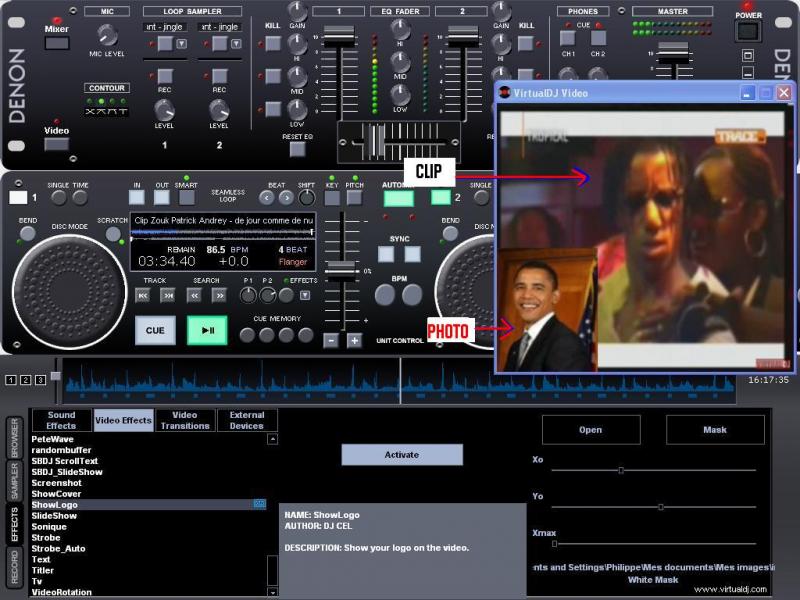Switch to Video Effects tab
Image resolution: width=800 pixels, height=600 pixels.
[x=123, y=420]
